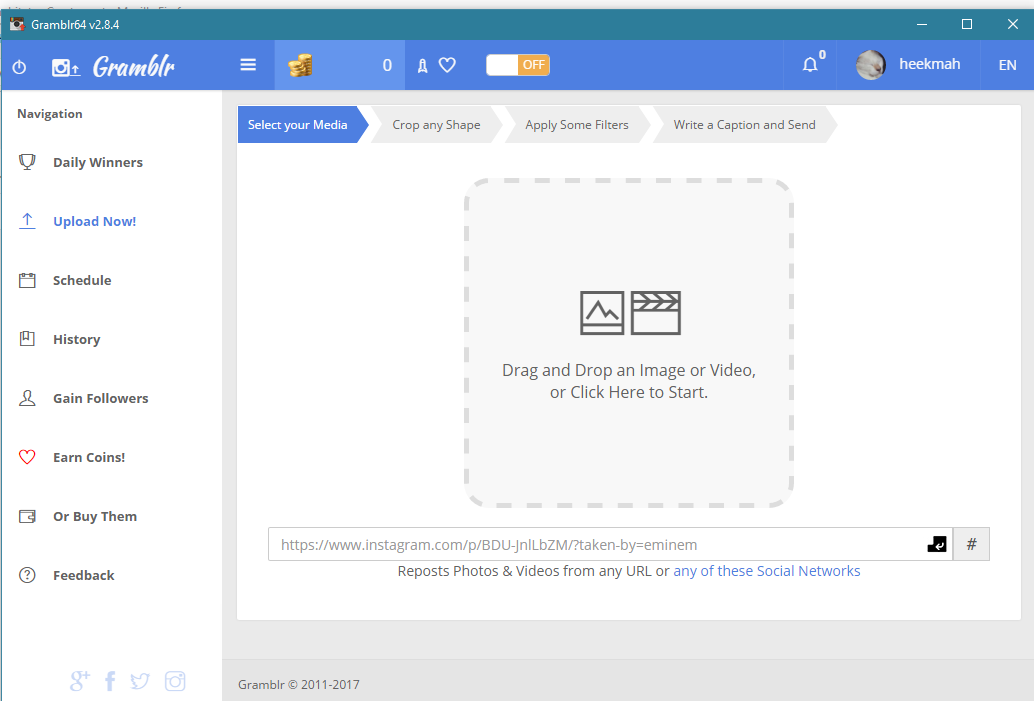Open Earn Coins! page
This screenshot has height=701, width=1034.
89,457
